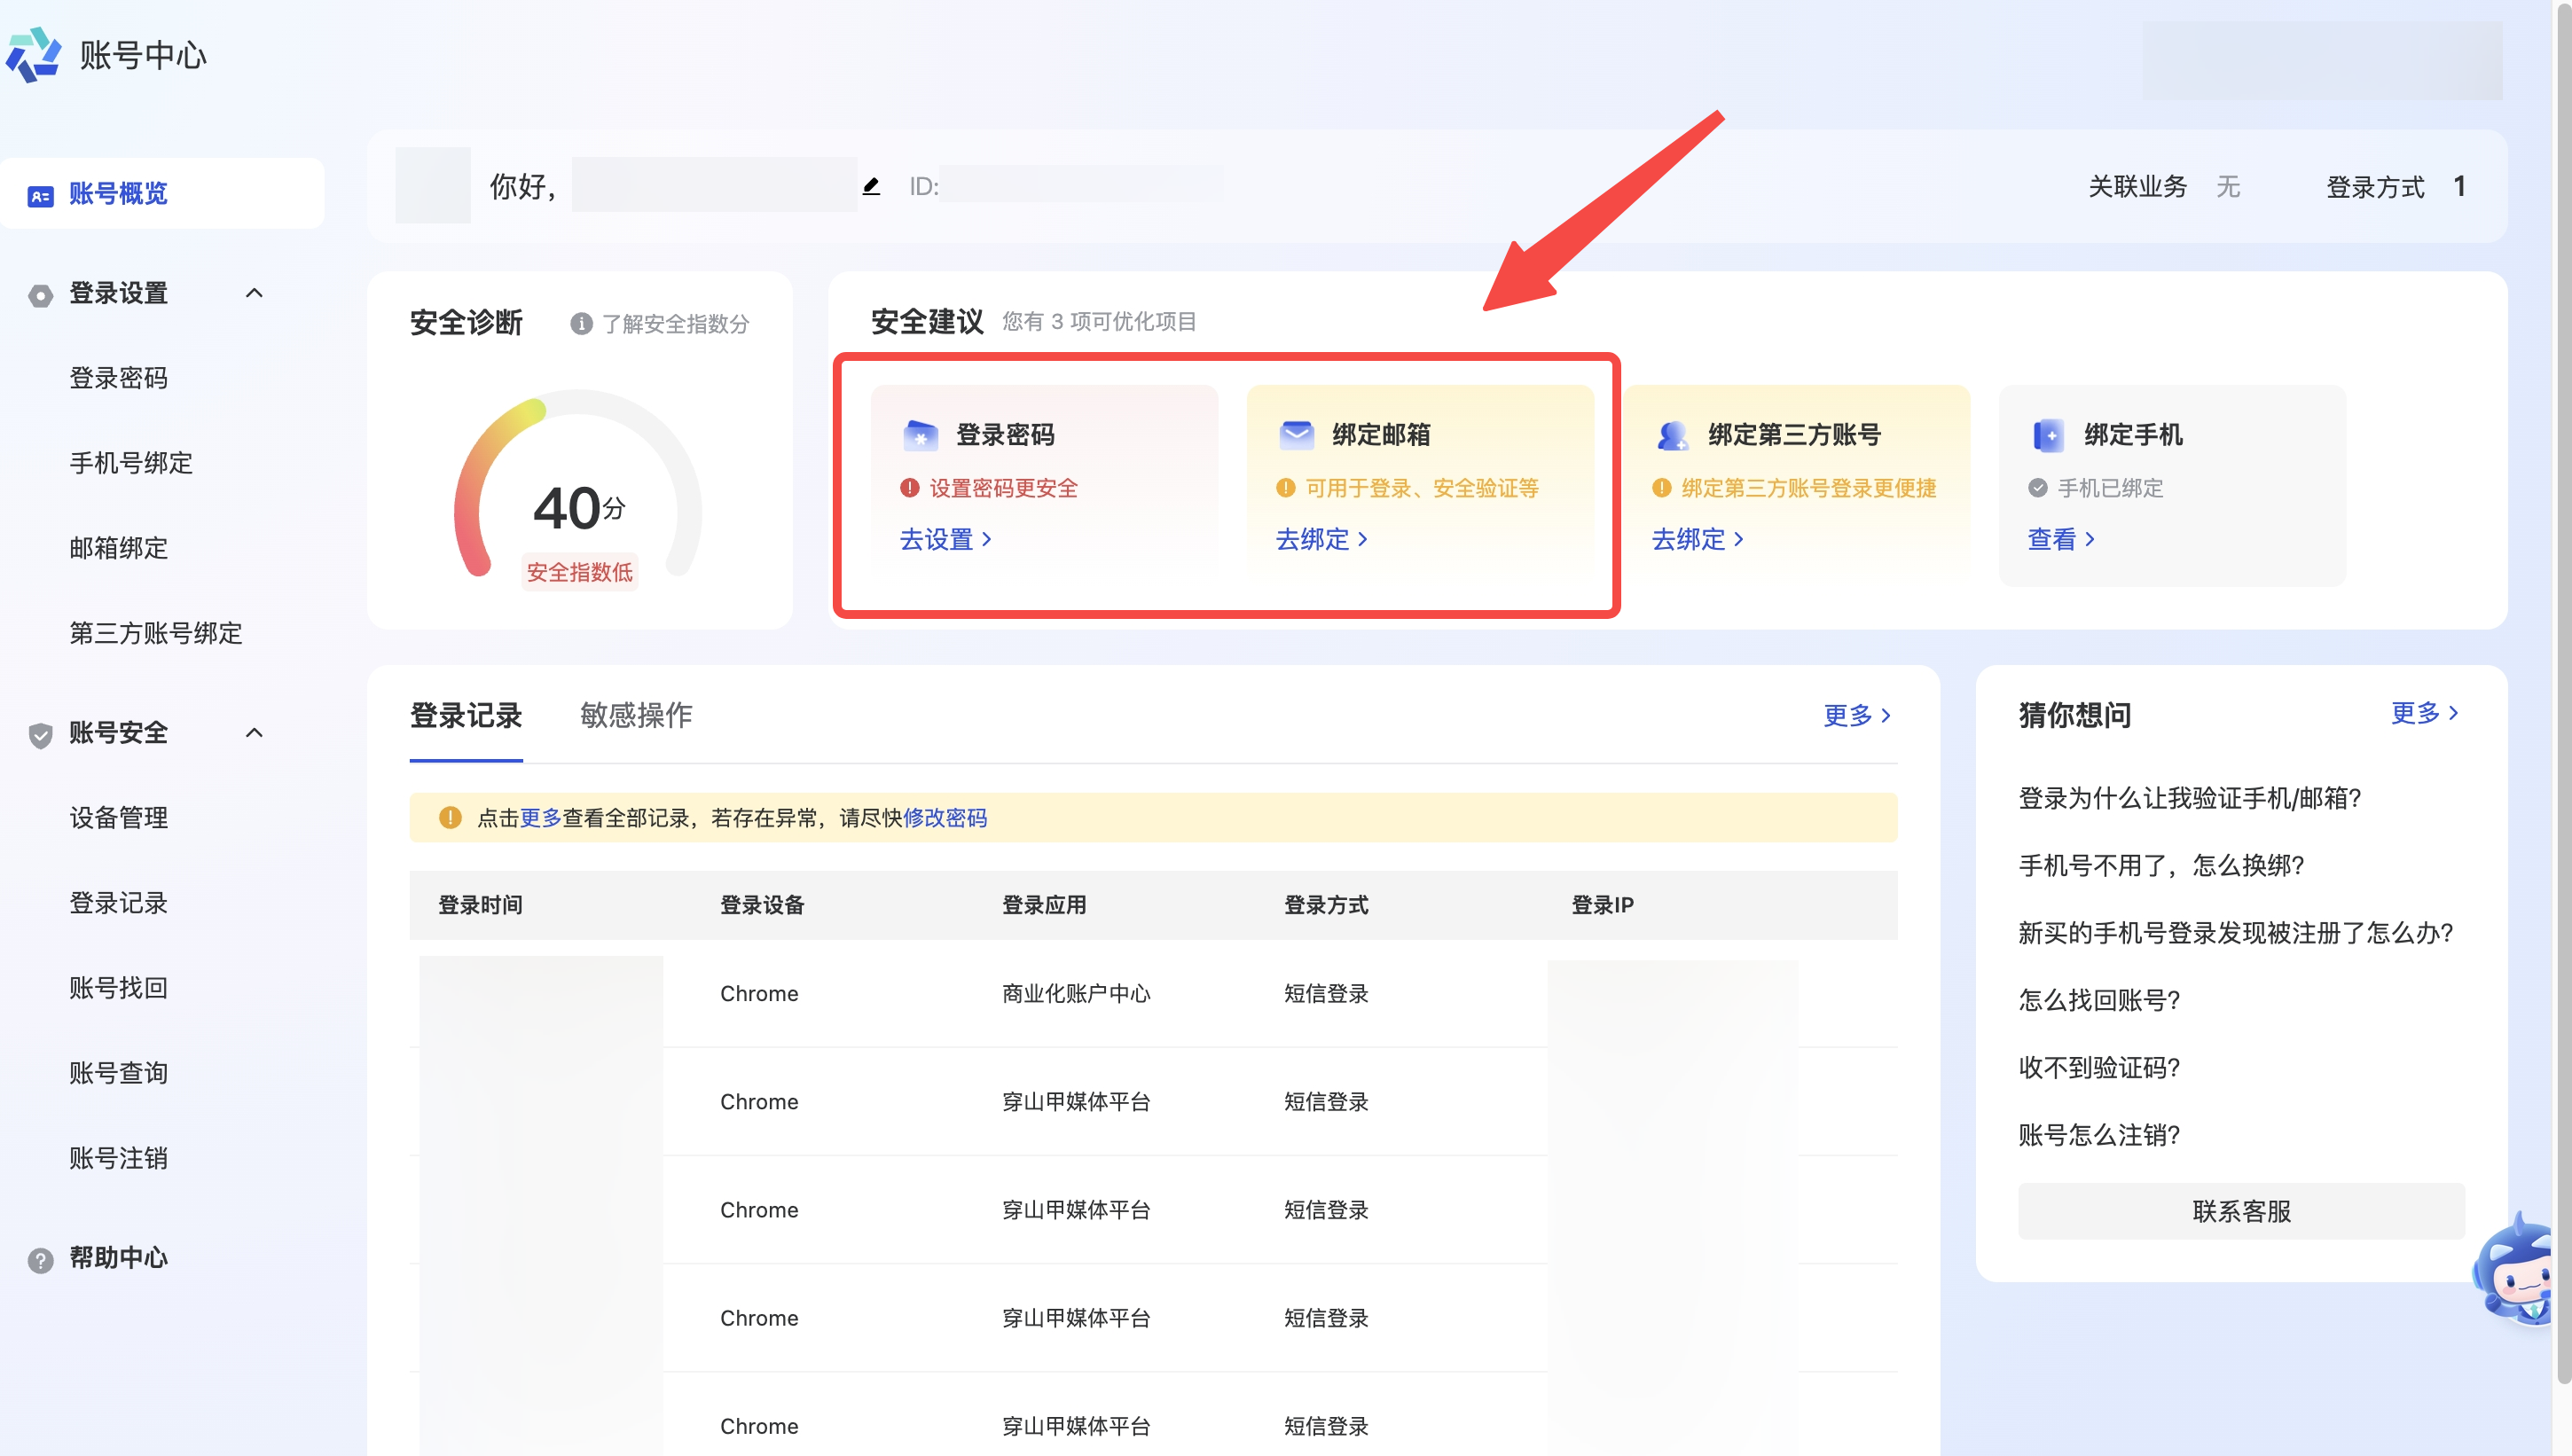Click the 帮助中心 question mark icon
Screen dimensions: 2572x1456
(40, 1259)
